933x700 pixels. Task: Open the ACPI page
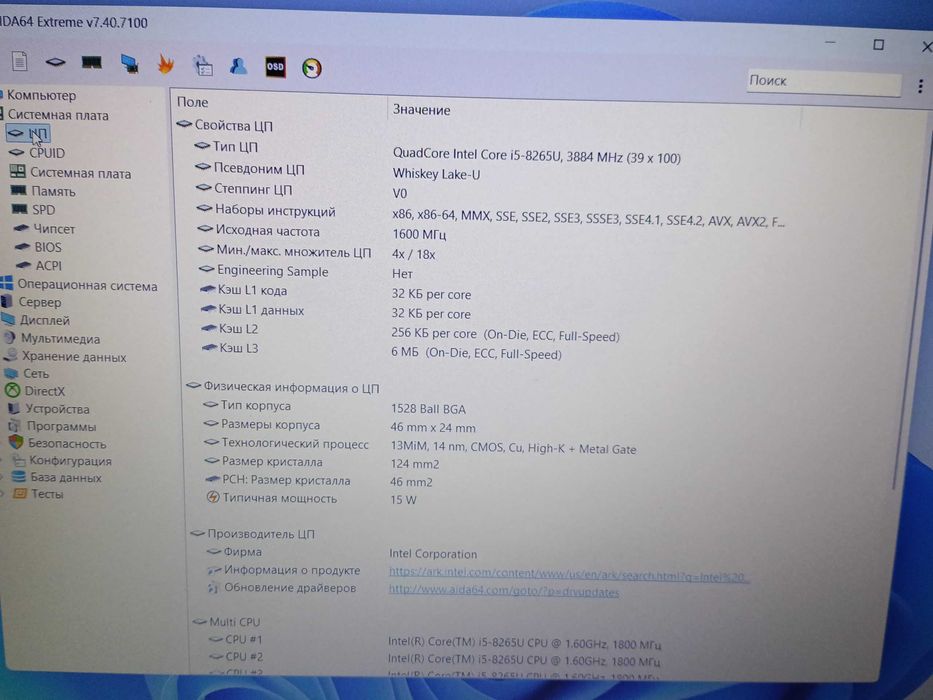[48, 265]
